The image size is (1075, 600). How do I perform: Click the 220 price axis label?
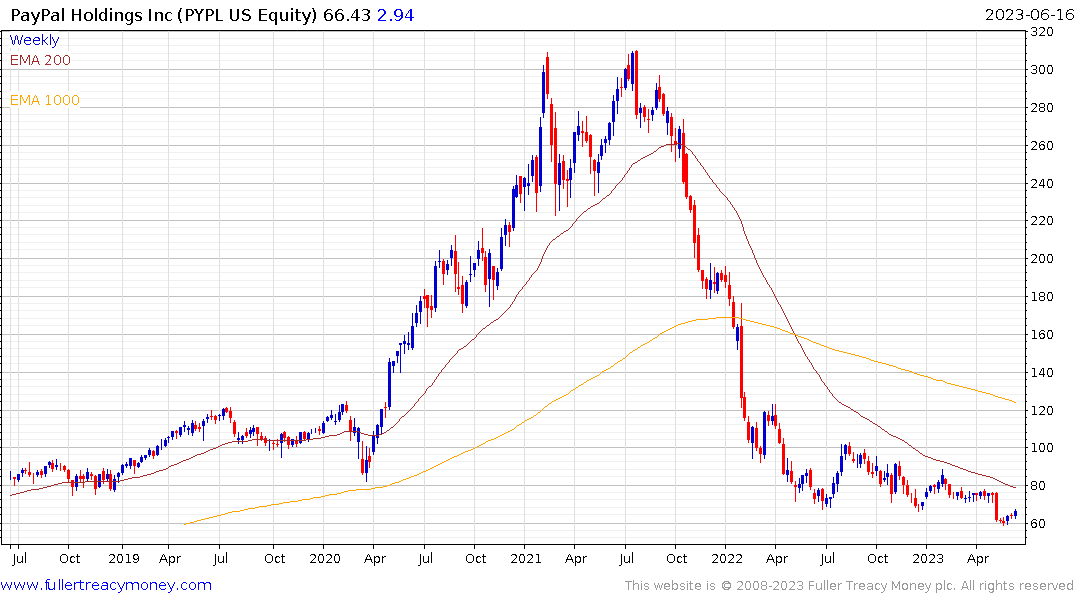tap(1042, 221)
